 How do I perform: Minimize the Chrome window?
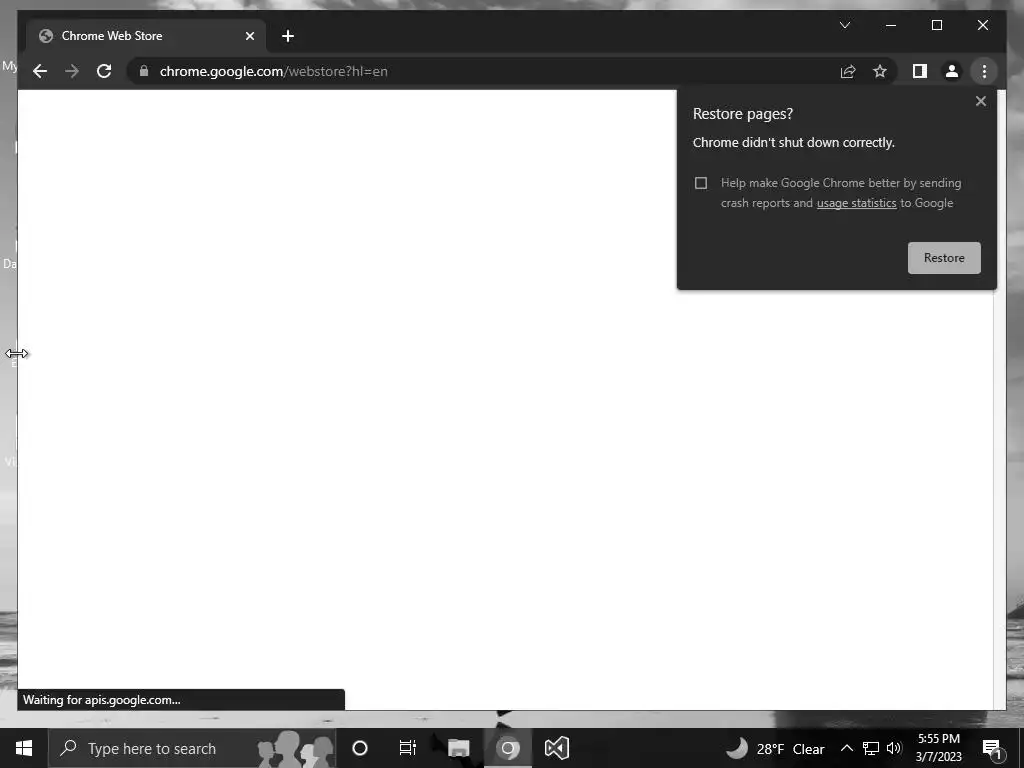pos(891,25)
